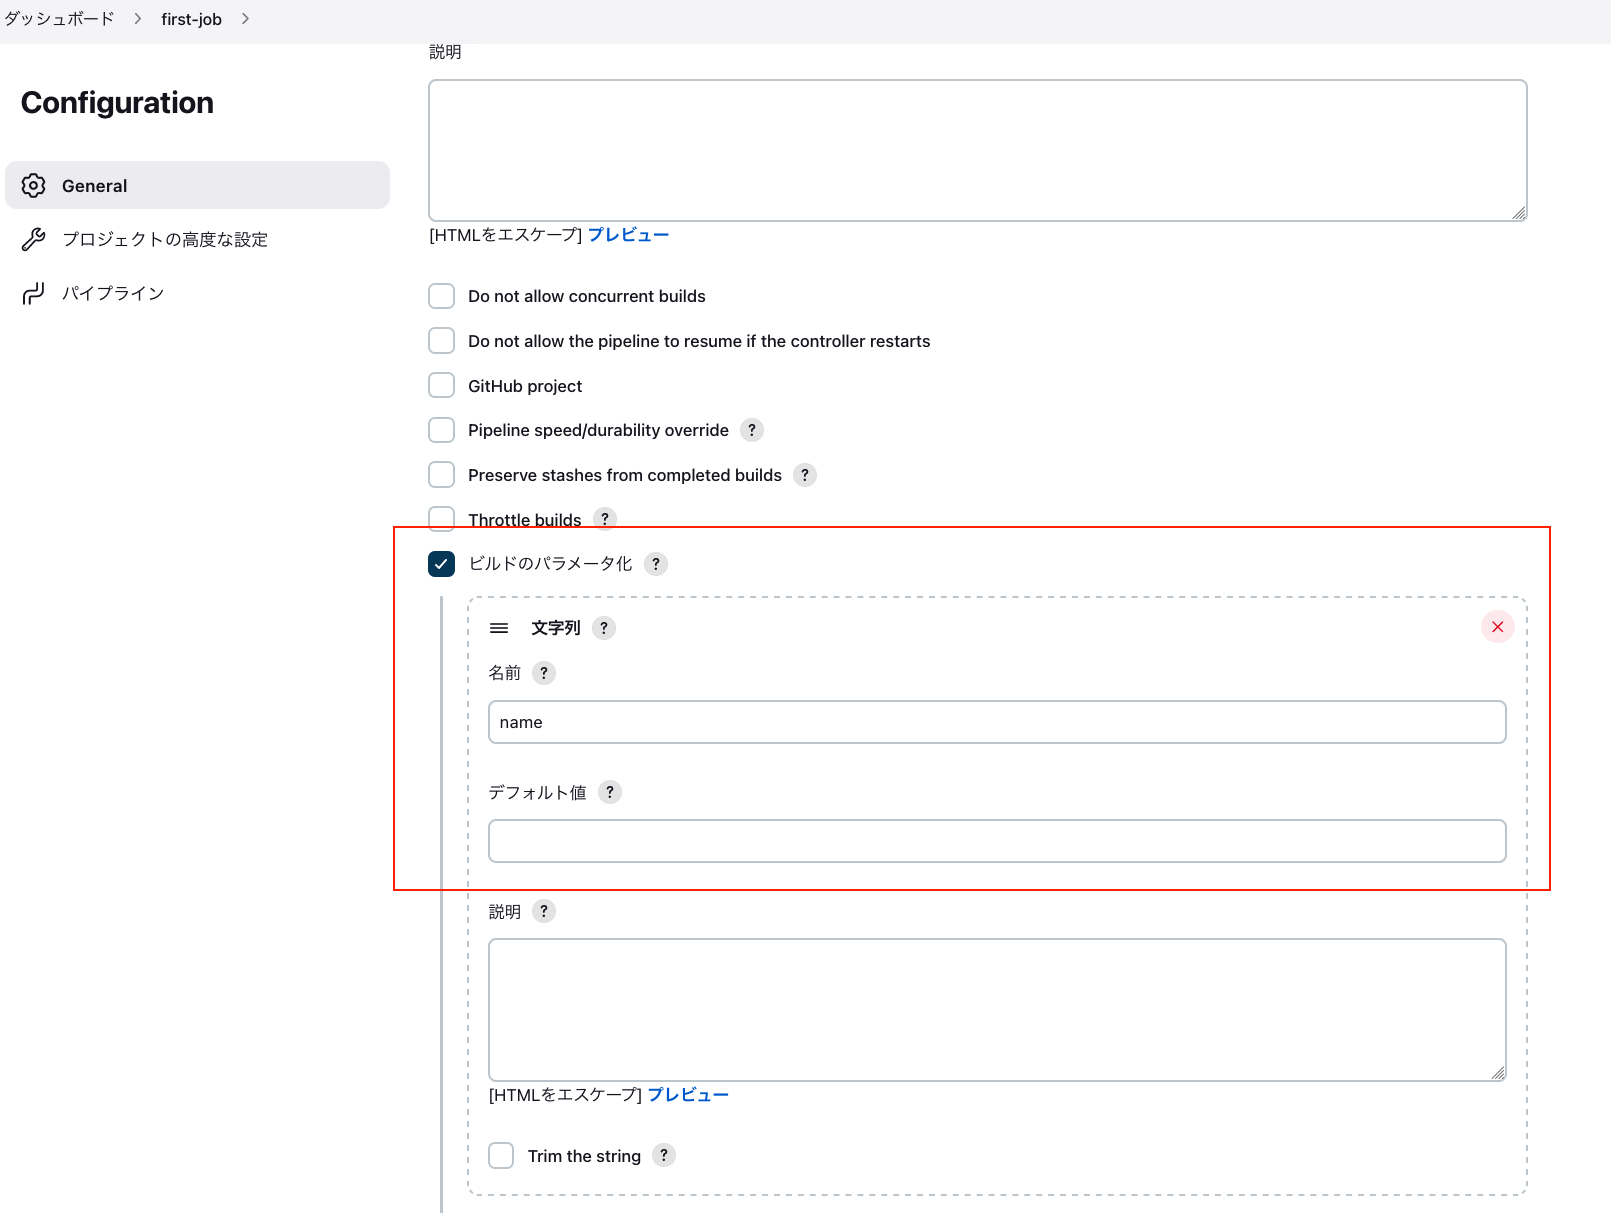Go to ダッシュボード breadcrumb
The width and height of the screenshot is (1611, 1213).
click(x=59, y=19)
